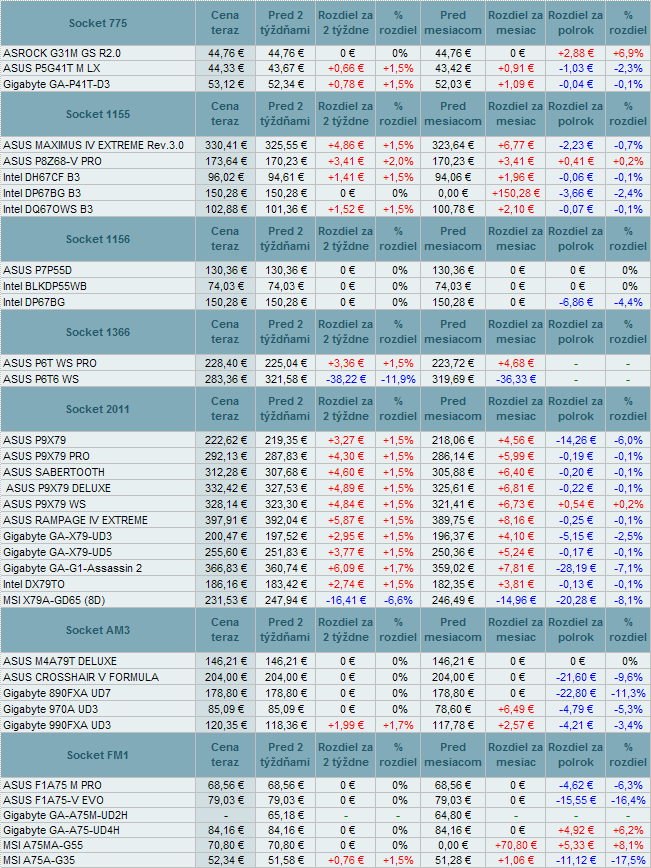Viewport: 651px width, 868px height.
Task: Click the ASUS P9X79 WS name
Action: pyautogui.click(x=44, y=504)
